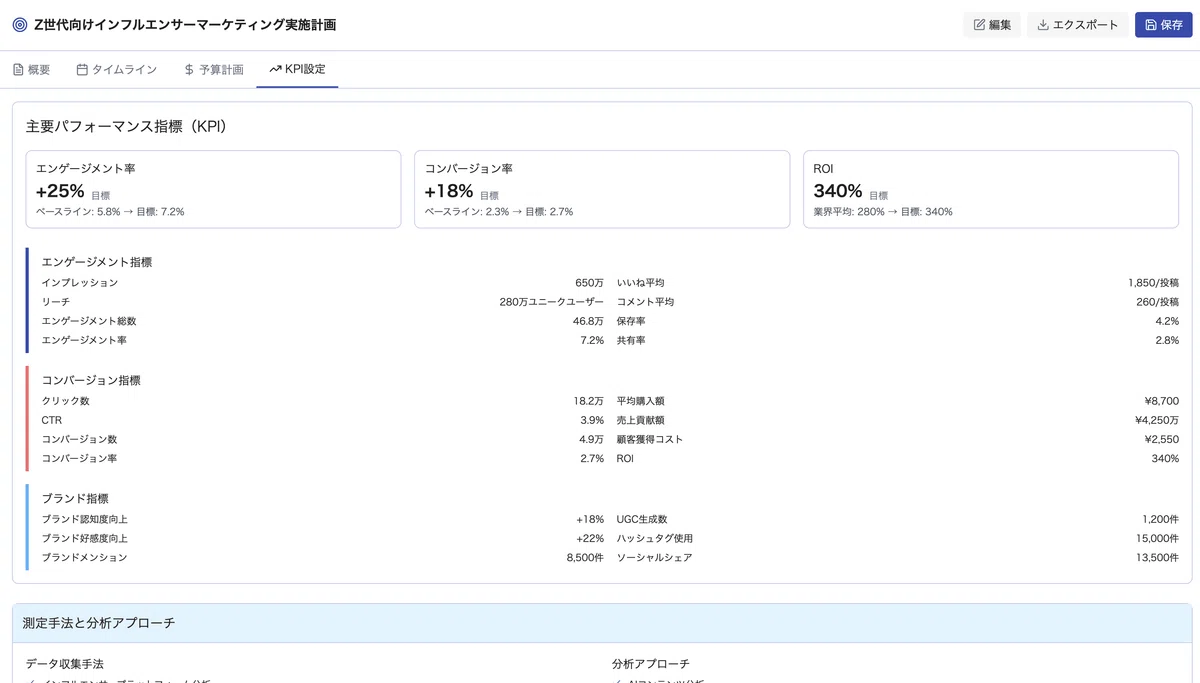The height and width of the screenshot is (683, 1200).
Task: Click the コンバージョン数 label
Action: click(80, 439)
